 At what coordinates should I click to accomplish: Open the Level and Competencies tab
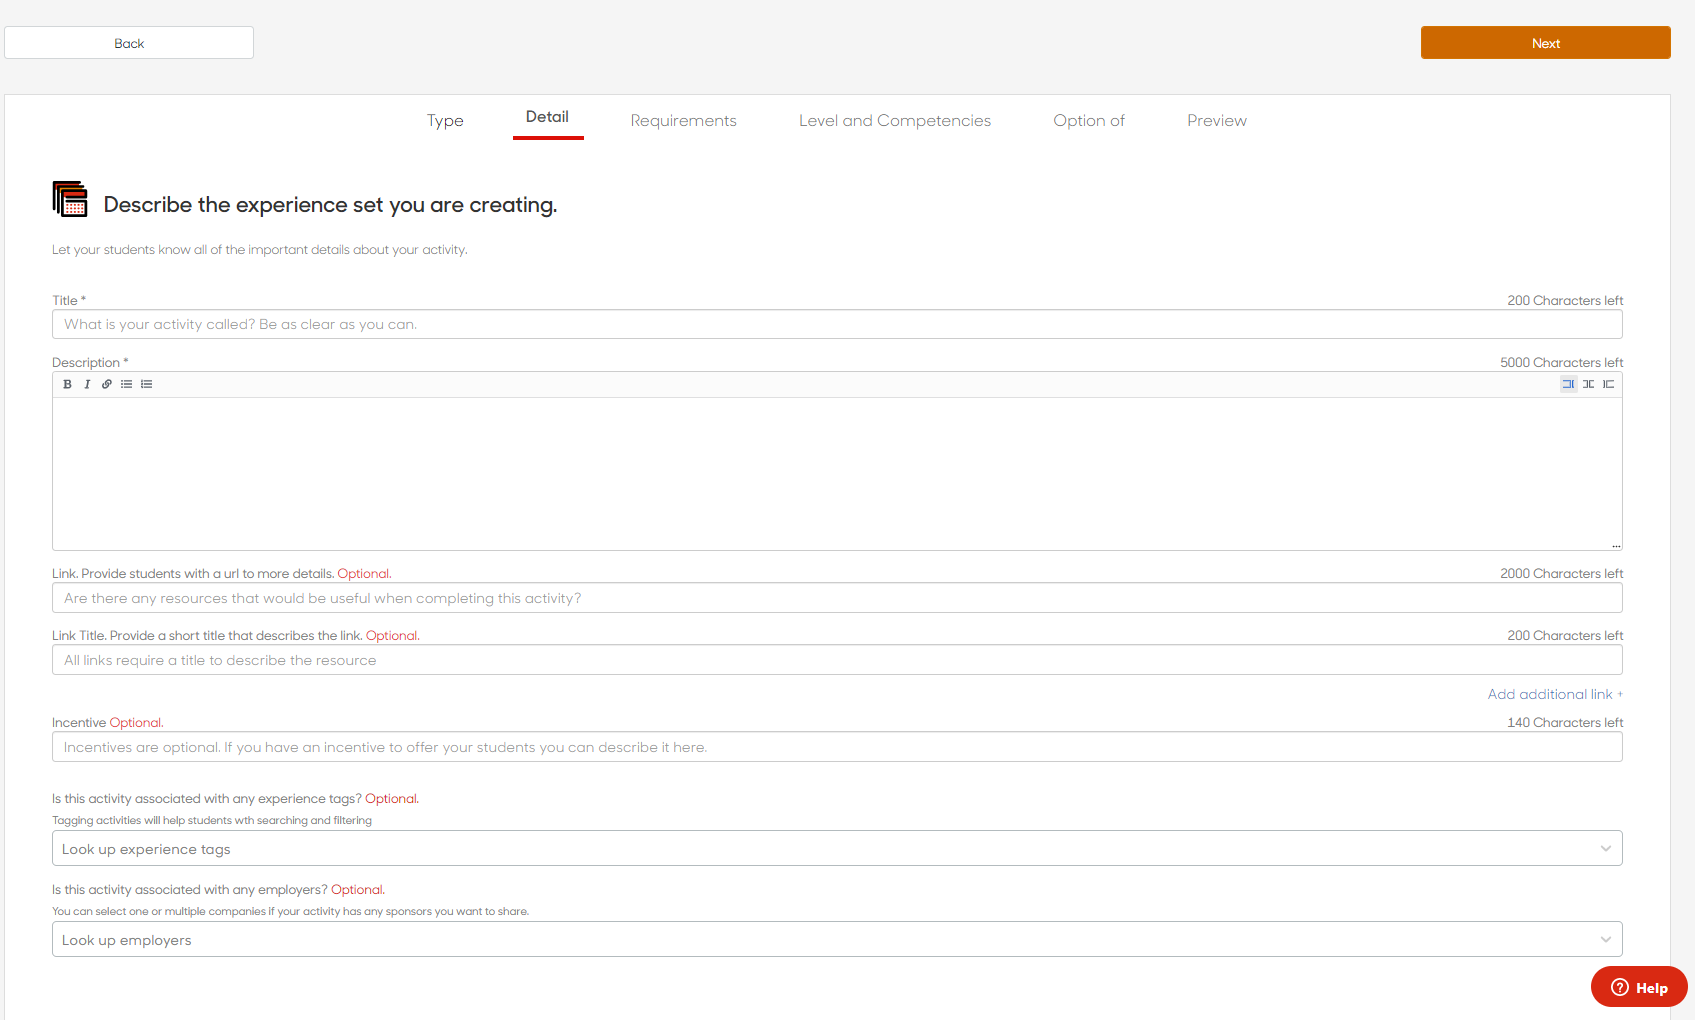(895, 121)
